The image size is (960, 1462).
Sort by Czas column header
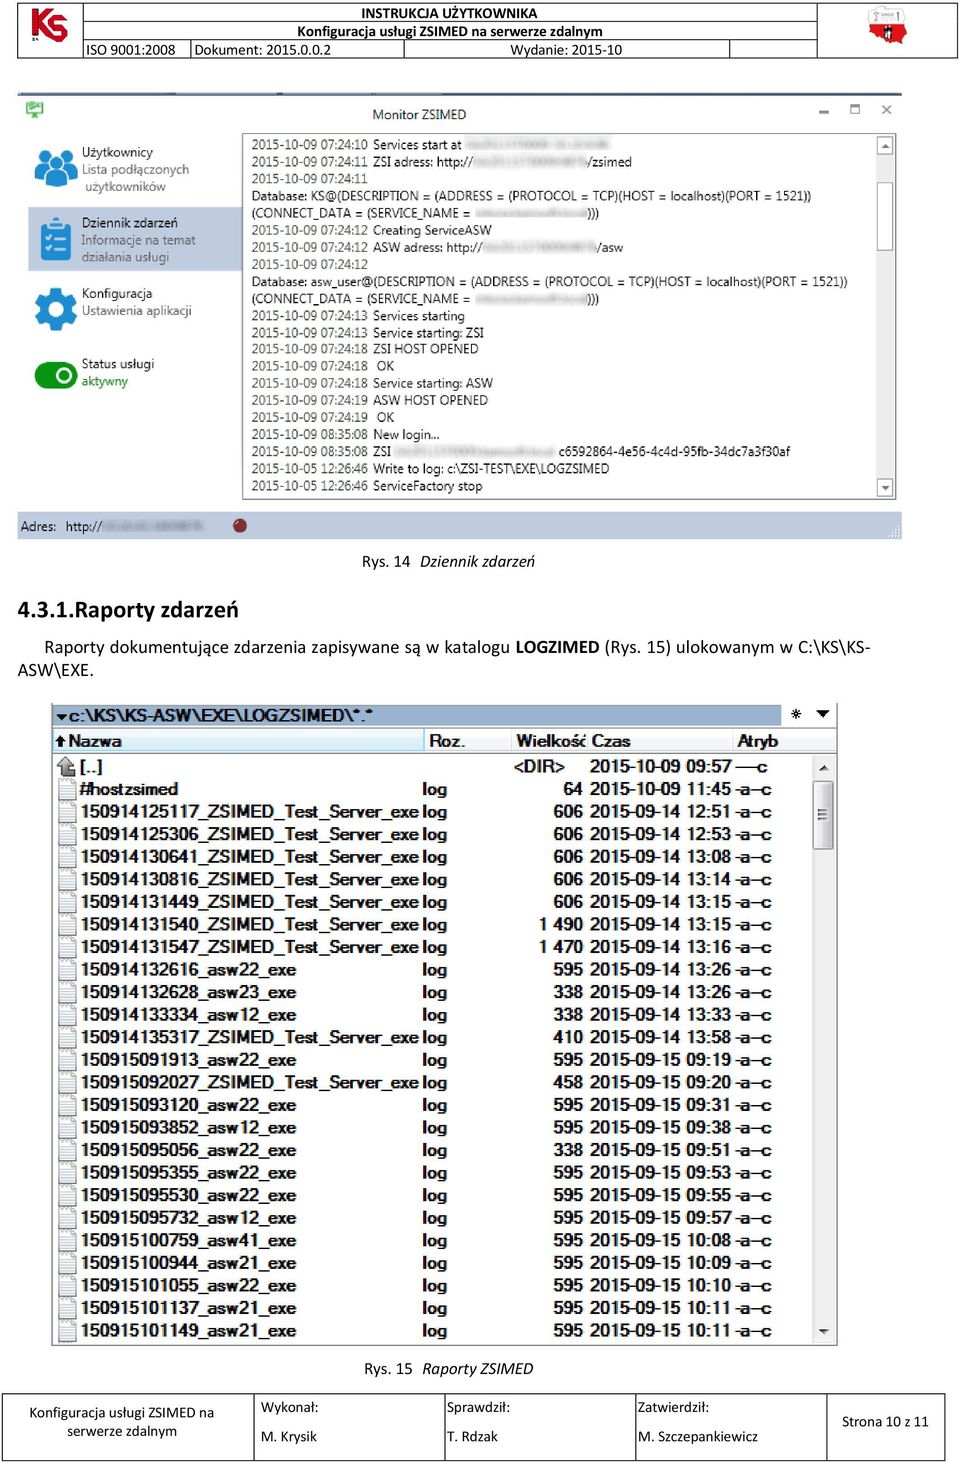(660, 741)
